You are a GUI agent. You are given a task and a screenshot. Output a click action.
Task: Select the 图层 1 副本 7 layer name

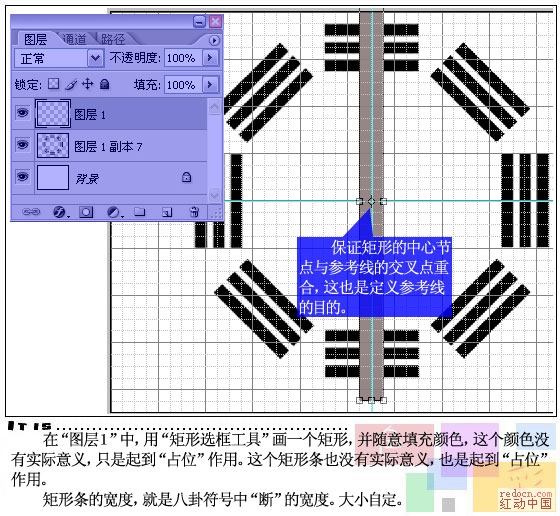coord(108,146)
